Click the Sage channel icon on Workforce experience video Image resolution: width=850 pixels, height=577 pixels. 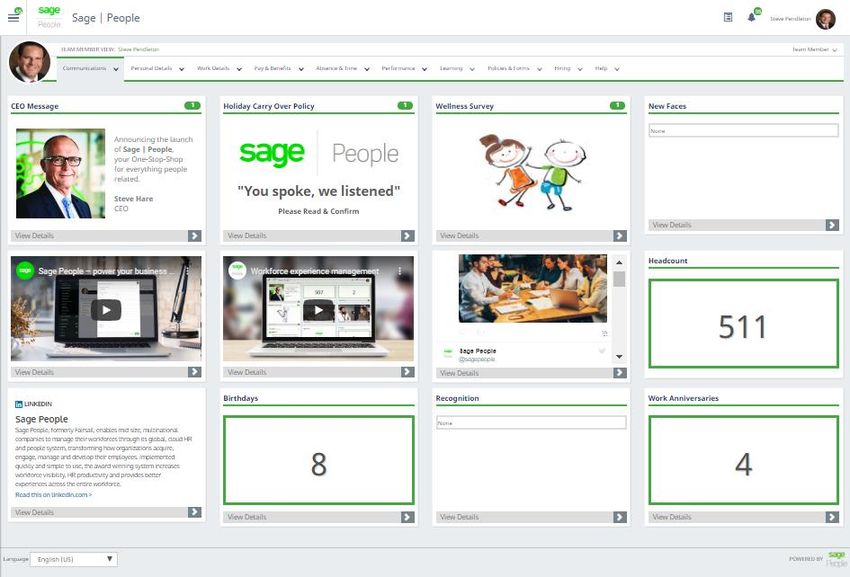point(237,271)
